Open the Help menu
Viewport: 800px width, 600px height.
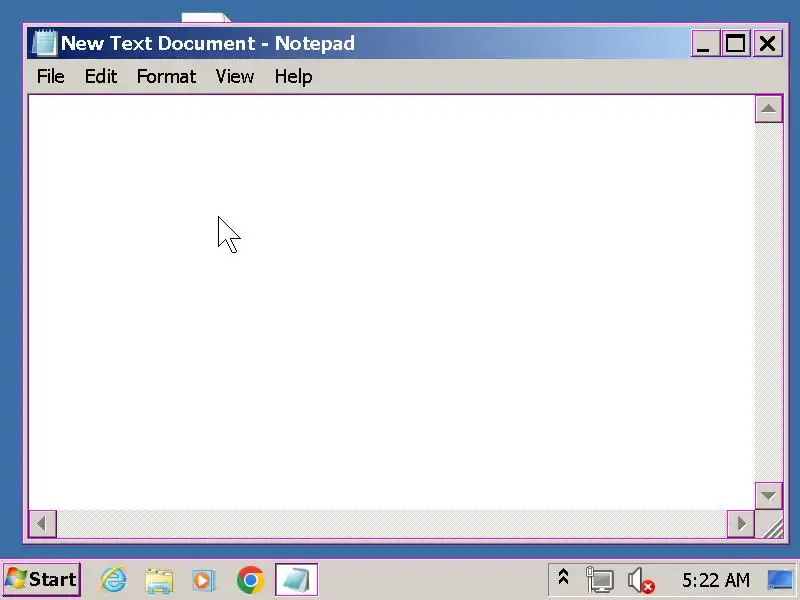[x=293, y=77]
